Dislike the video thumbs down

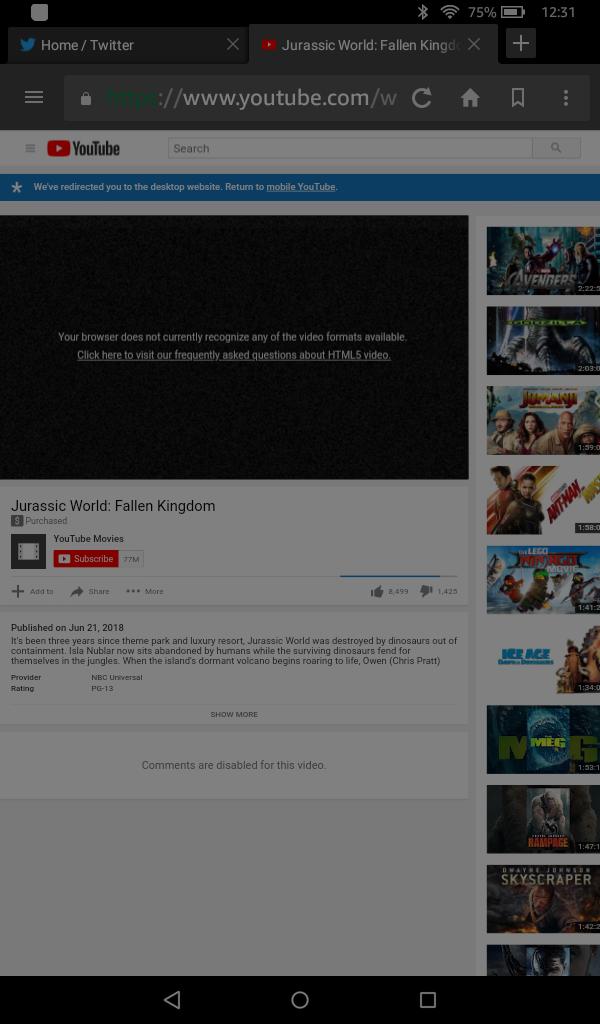438,592
